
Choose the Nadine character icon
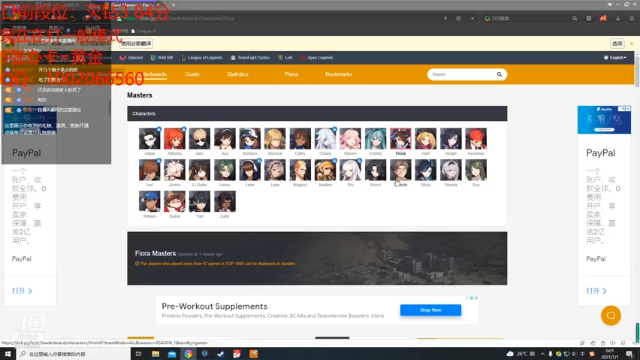(325, 170)
